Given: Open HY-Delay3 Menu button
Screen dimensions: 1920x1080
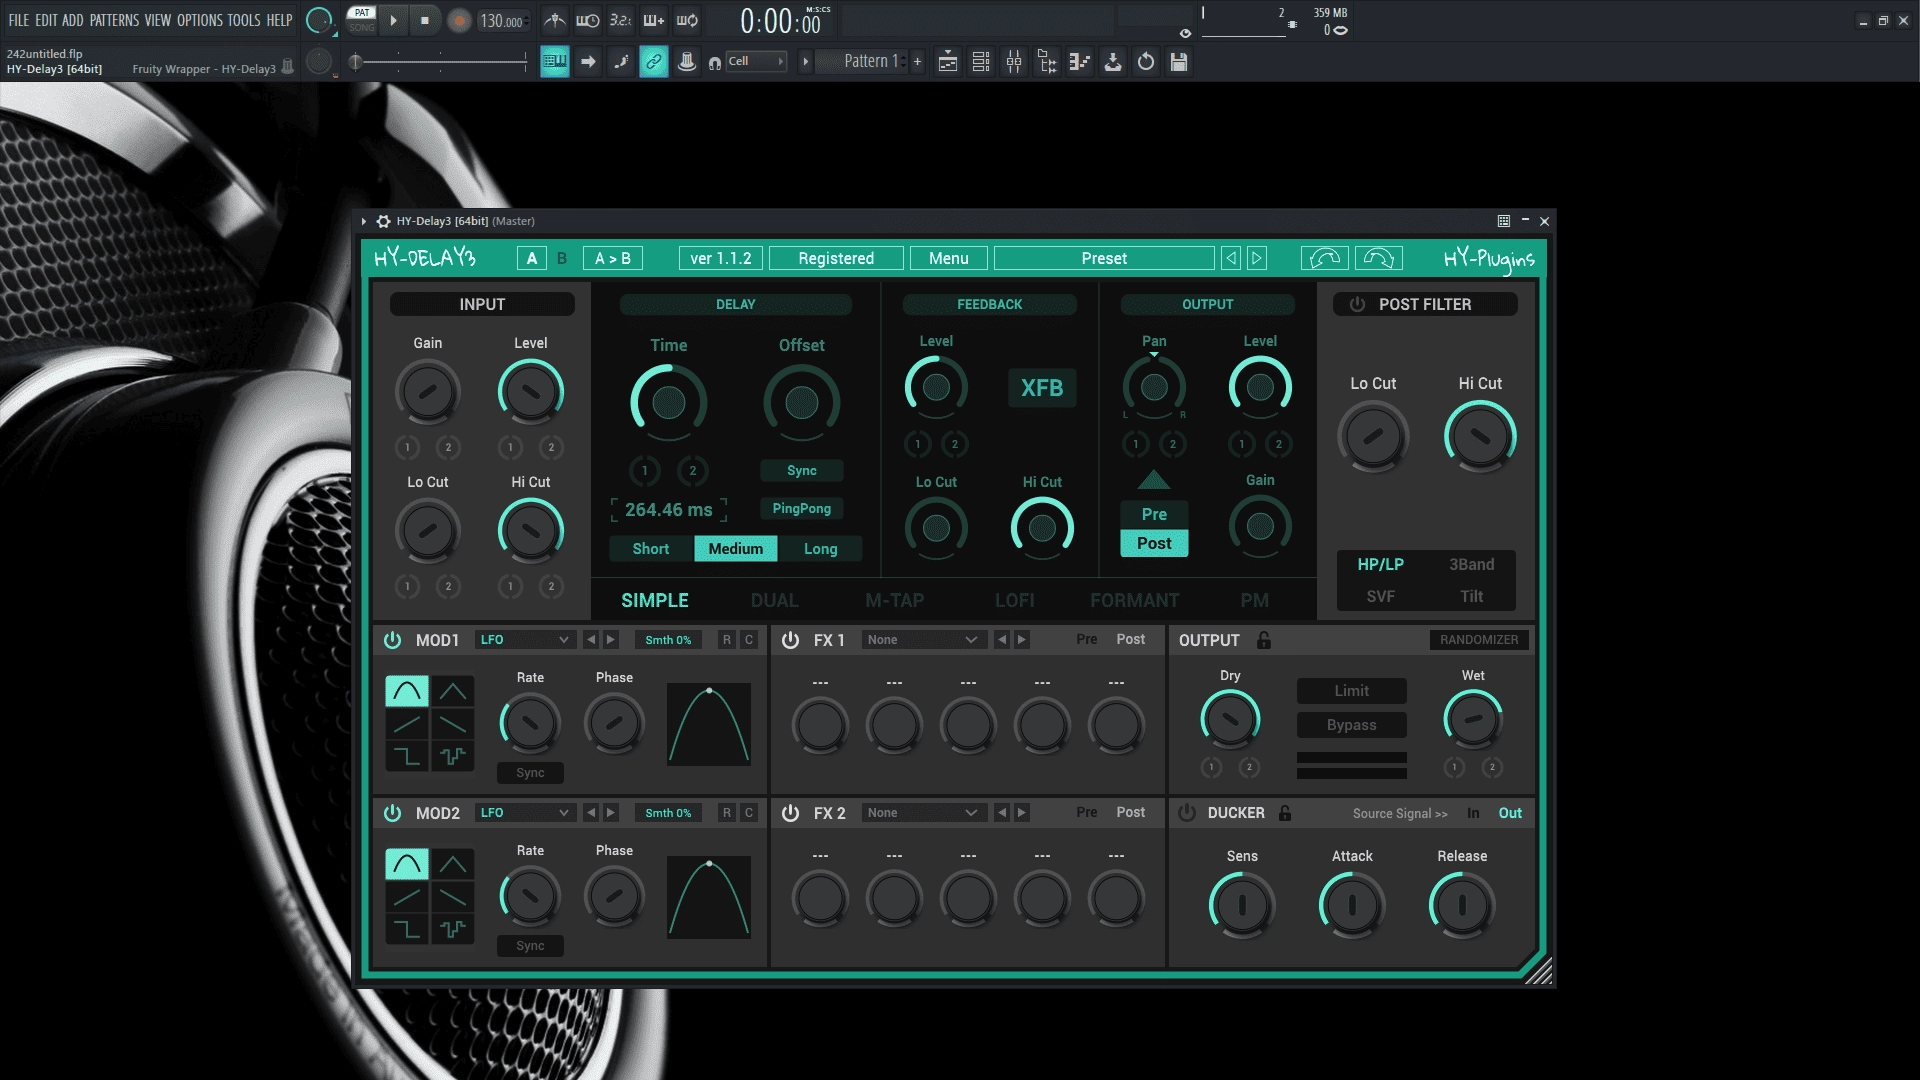Looking at the screenshot, I should click(948, 258).
